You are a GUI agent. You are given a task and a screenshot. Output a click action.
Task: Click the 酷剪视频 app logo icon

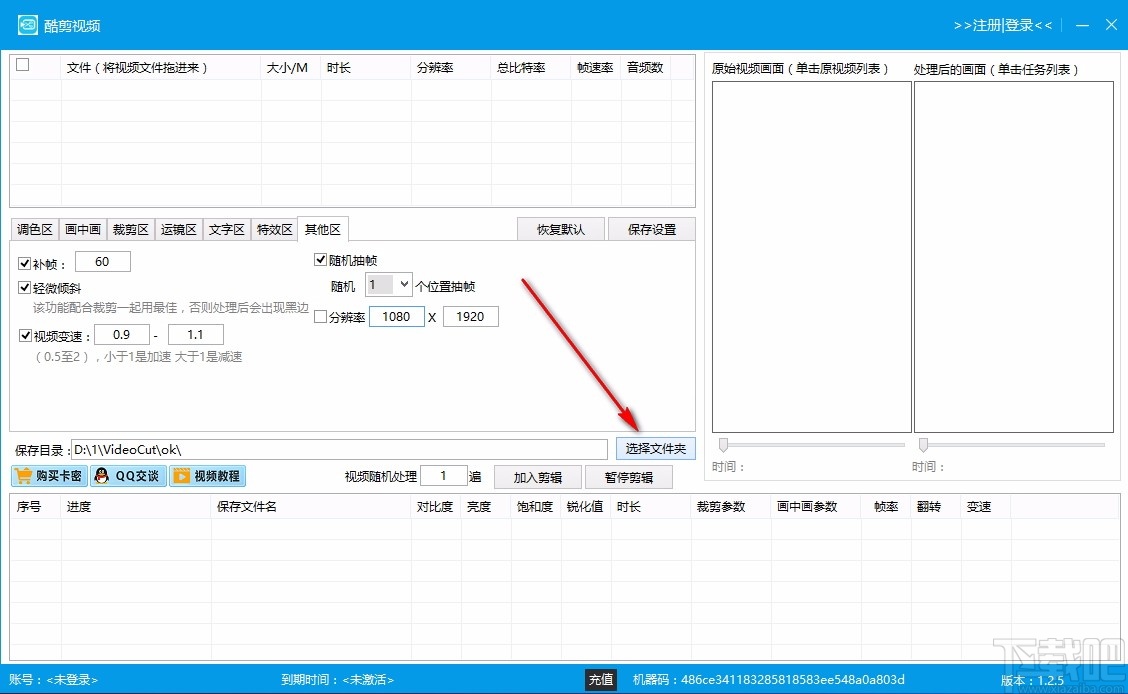(x=27, y=25)
